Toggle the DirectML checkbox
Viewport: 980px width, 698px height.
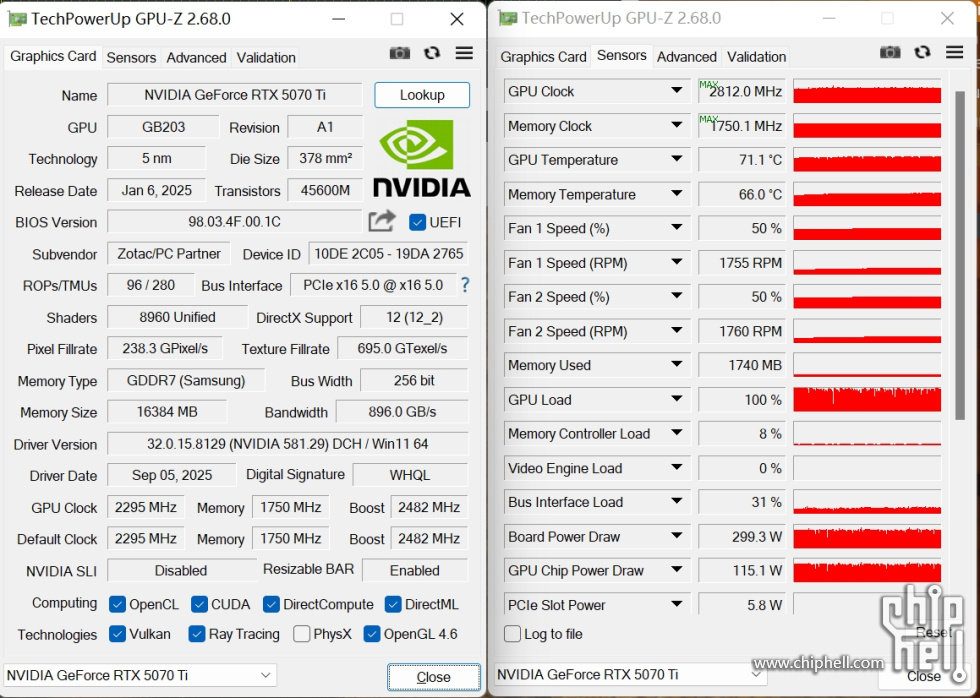pos(393,604)
